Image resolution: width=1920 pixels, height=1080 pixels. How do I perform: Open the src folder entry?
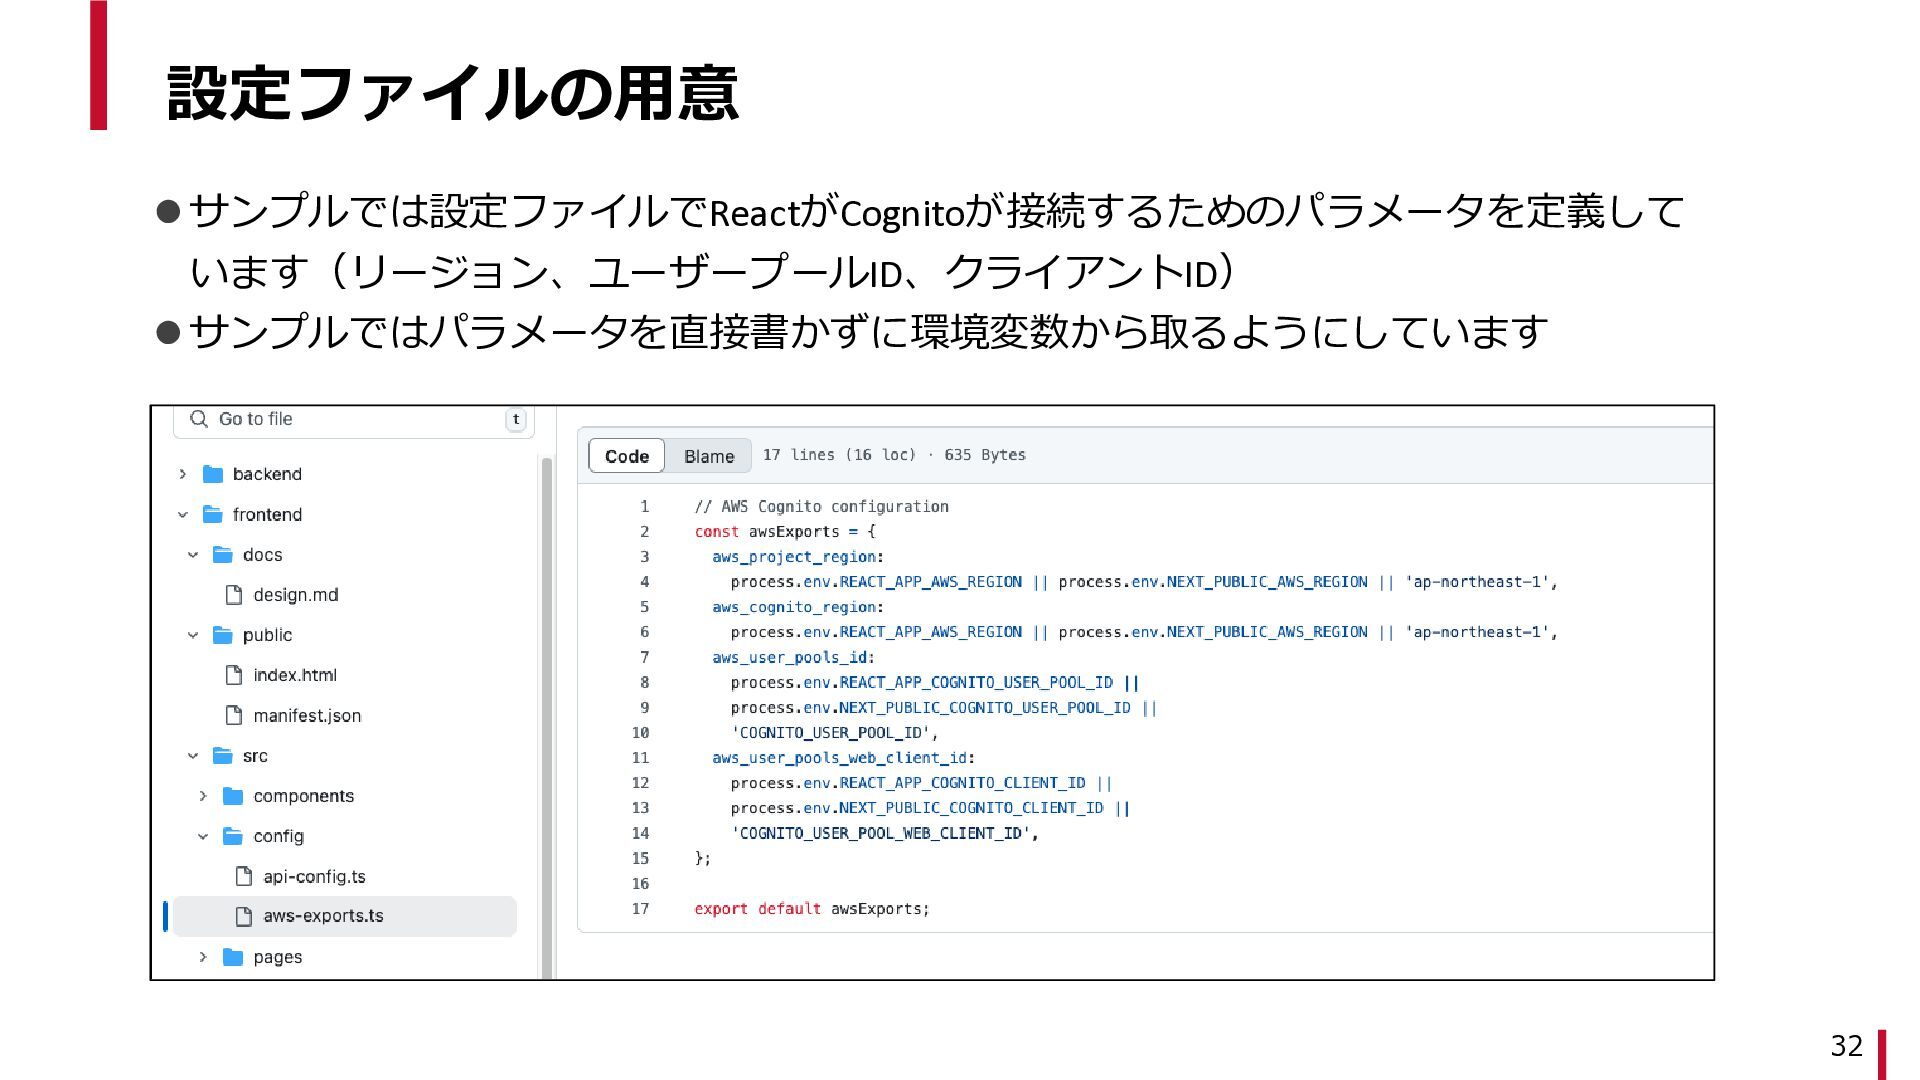pos(255,756)
